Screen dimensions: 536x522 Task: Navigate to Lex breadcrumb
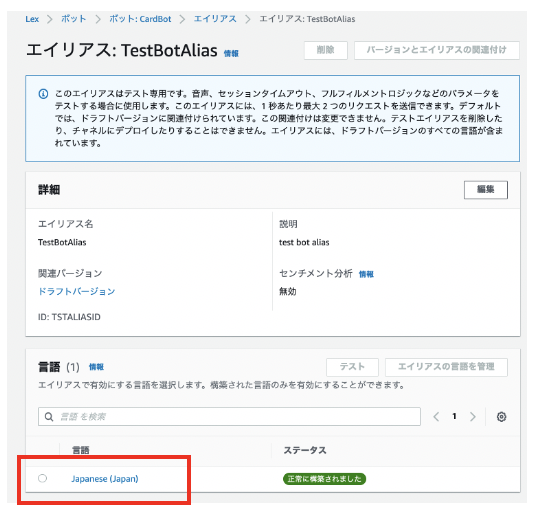(32, 19)
